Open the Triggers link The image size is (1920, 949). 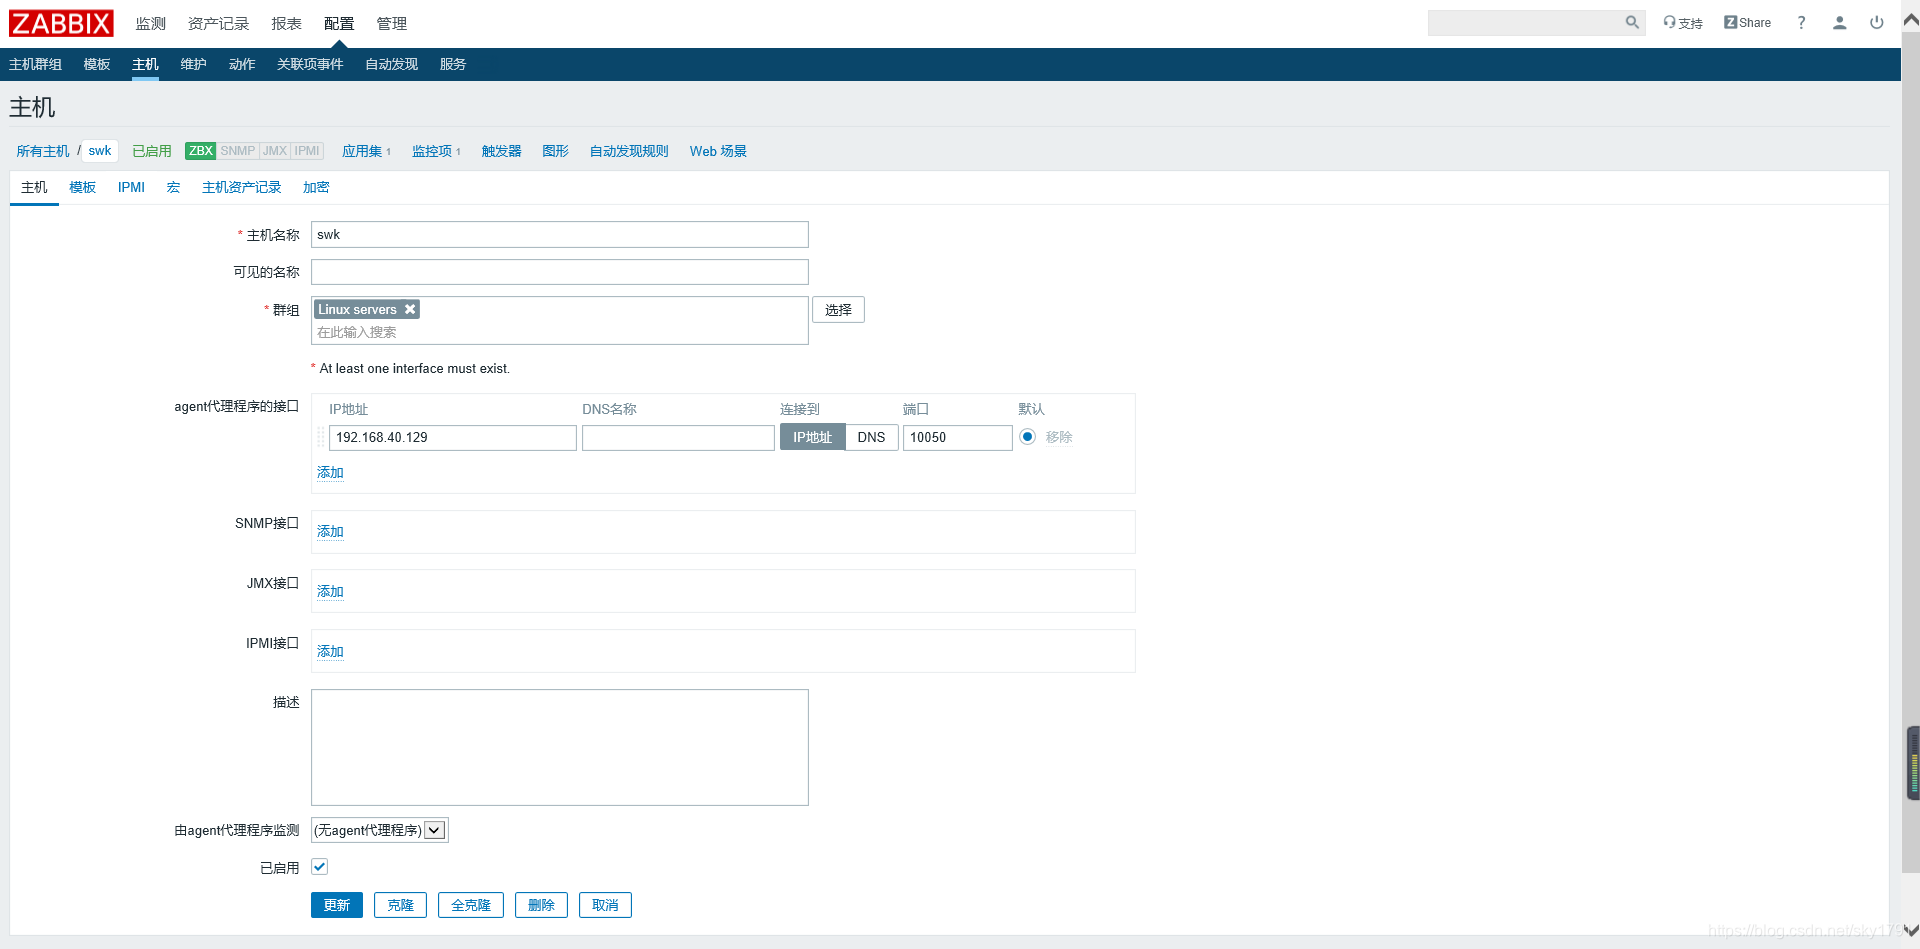pyautogui.click(x=502, y=151)
